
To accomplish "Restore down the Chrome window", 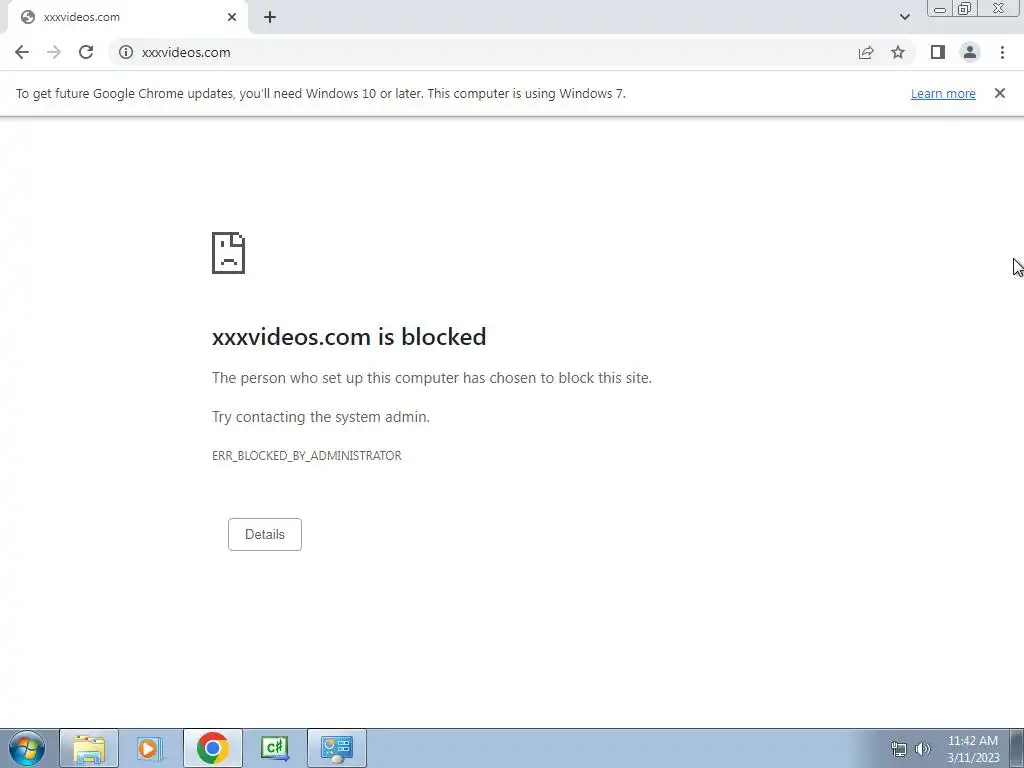I will pos(964,9).
